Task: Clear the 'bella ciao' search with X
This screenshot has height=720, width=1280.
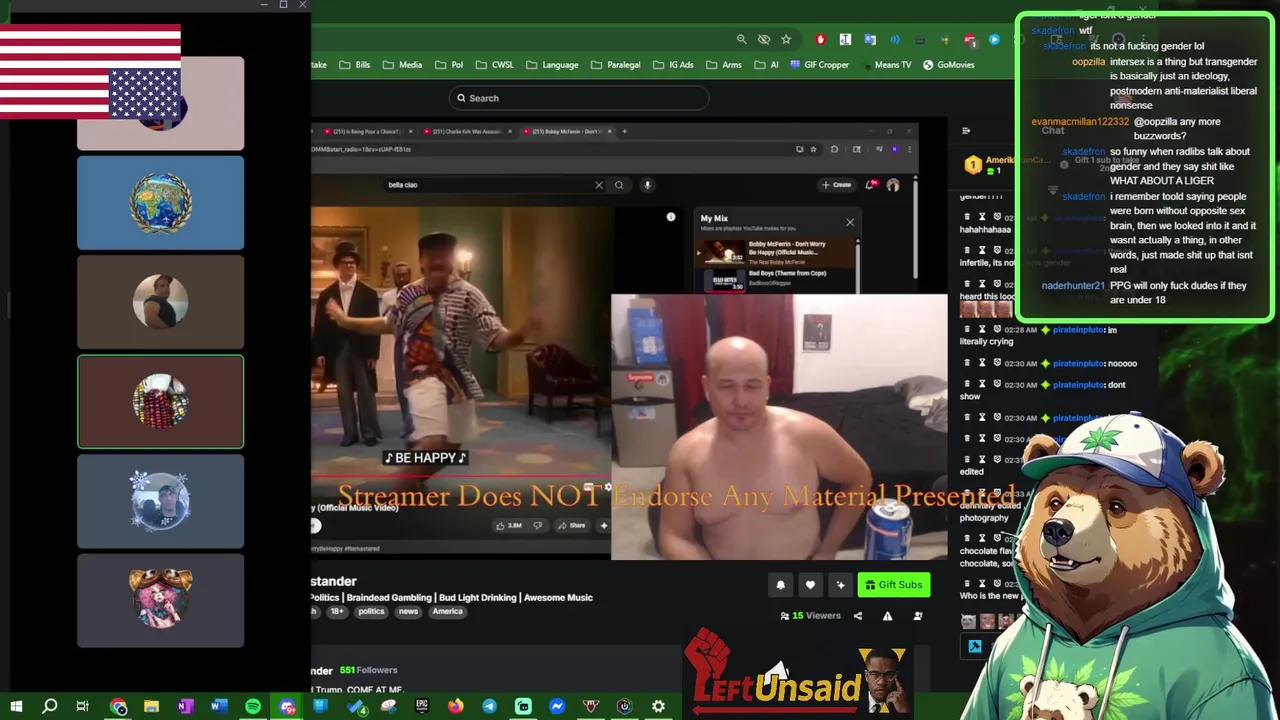Action: pyautogui.click(x=599, y=185)
